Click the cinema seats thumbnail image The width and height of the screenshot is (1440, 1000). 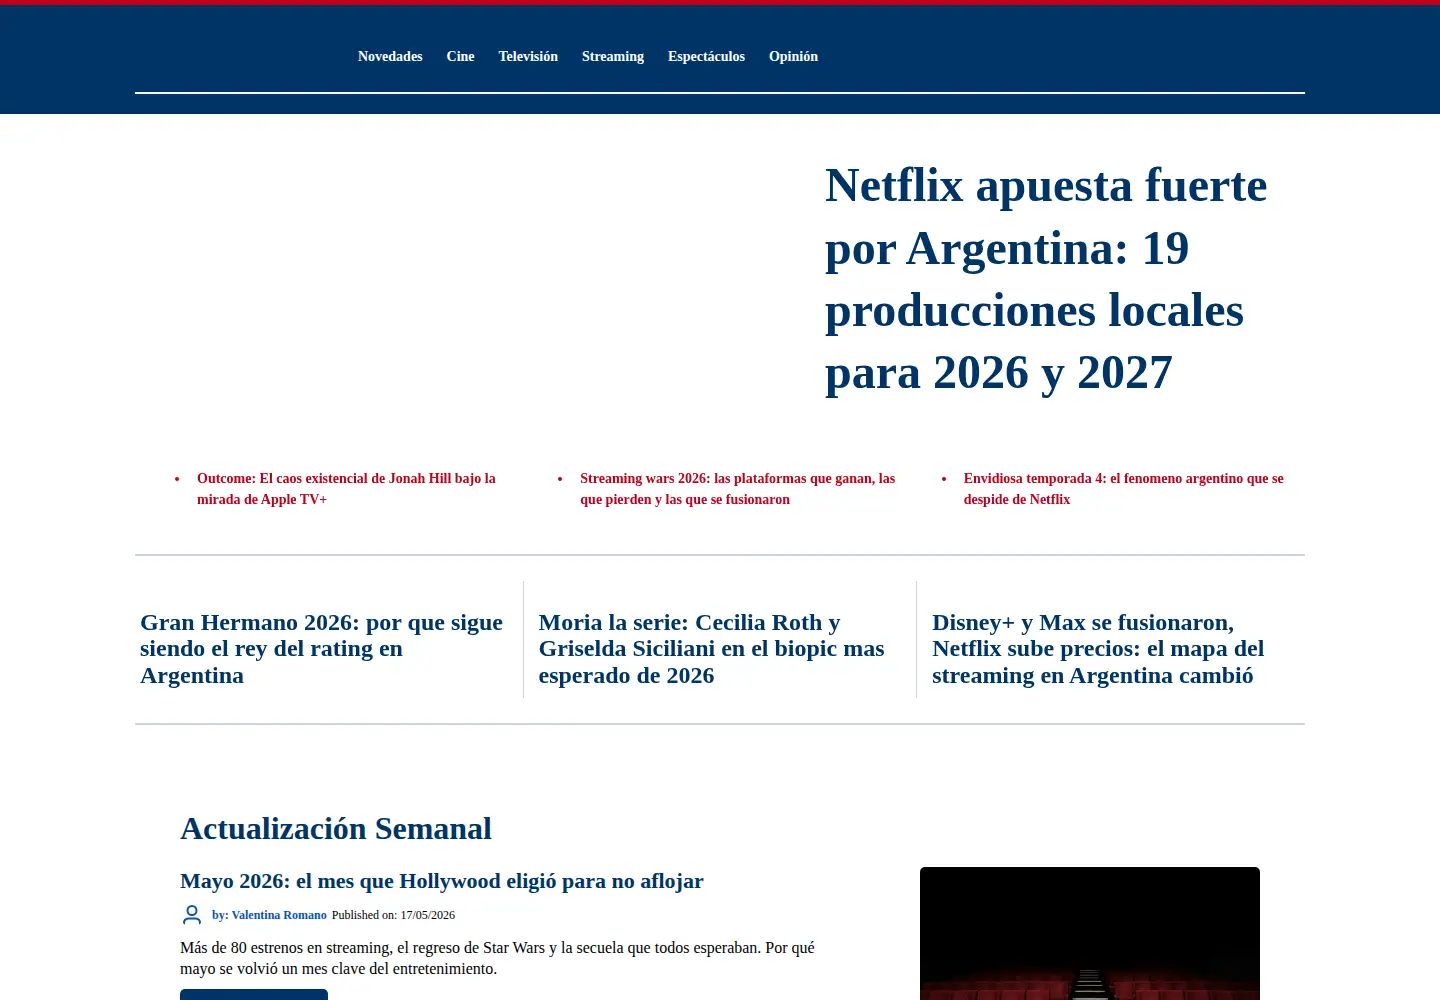click(1090, 933)
